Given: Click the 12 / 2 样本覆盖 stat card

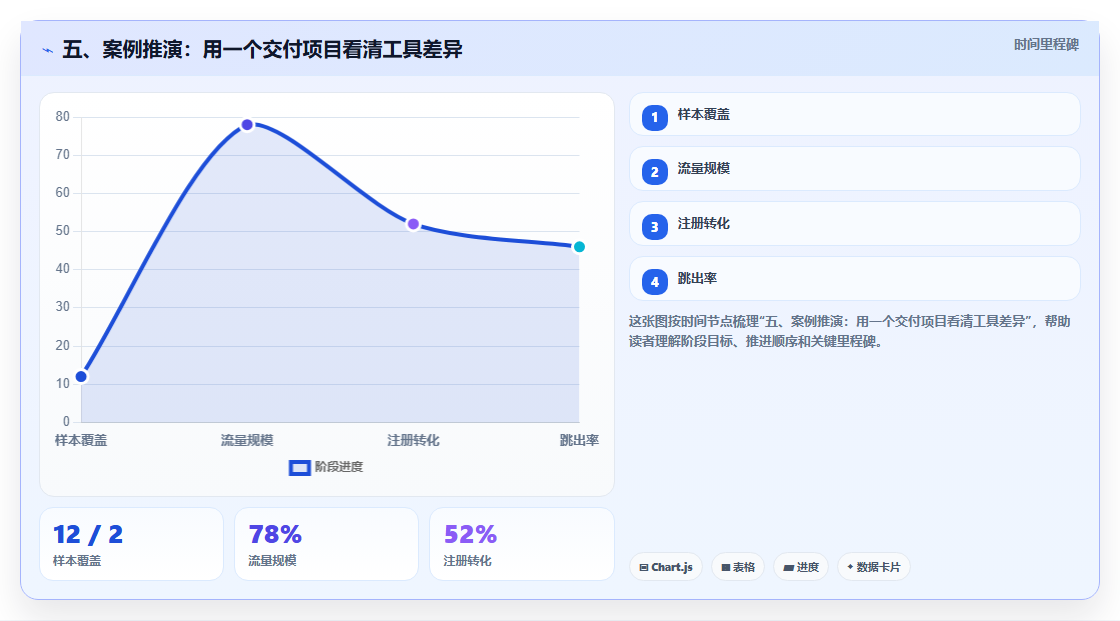Looking at the screenshot, I should click(131, 545).
